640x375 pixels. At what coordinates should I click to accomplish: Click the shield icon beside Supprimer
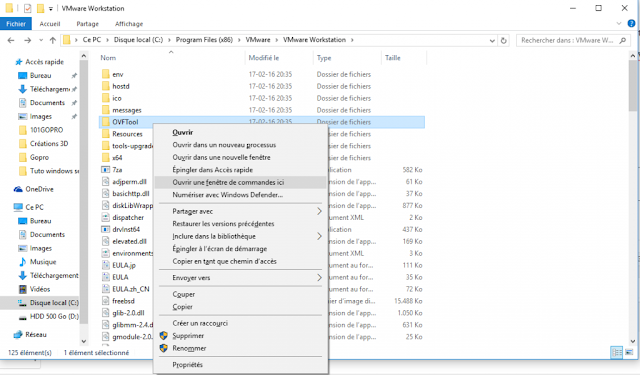[x=164, y=336]
